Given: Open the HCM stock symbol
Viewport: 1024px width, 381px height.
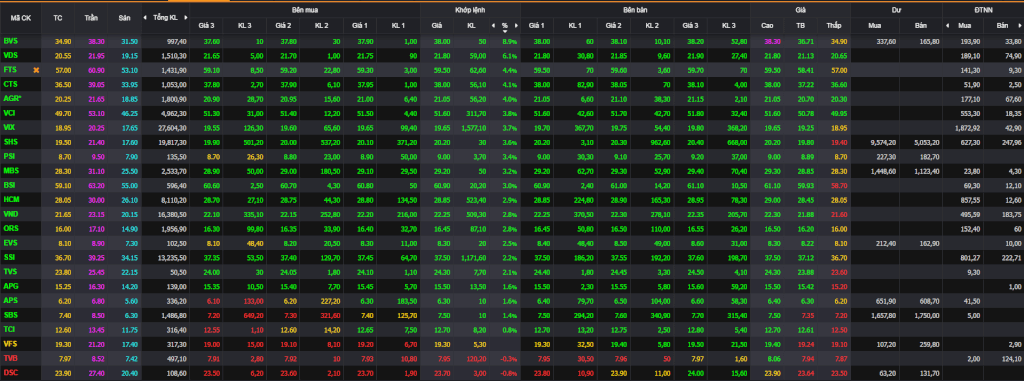Looking at the screenshot, I should coord(11,199).
